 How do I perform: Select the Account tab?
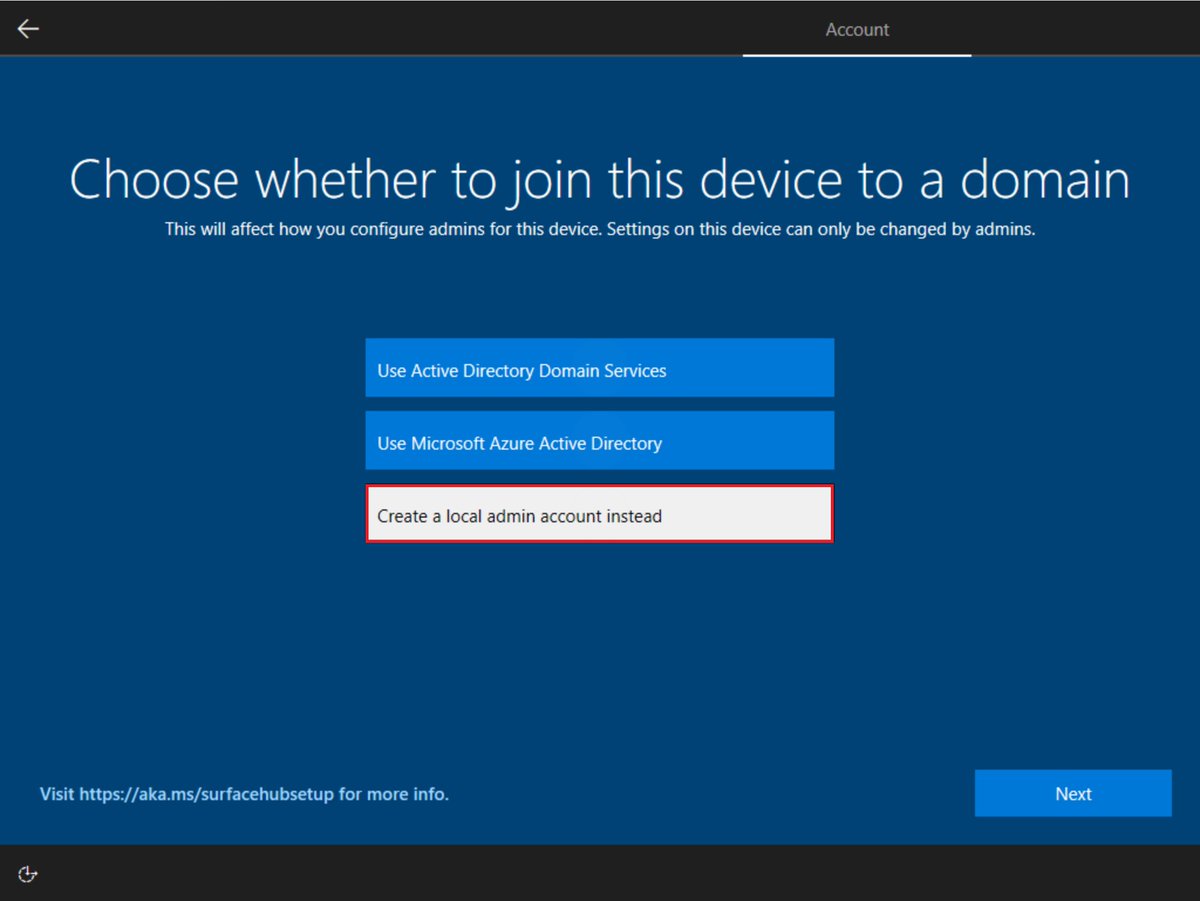(x=857, y=30)
